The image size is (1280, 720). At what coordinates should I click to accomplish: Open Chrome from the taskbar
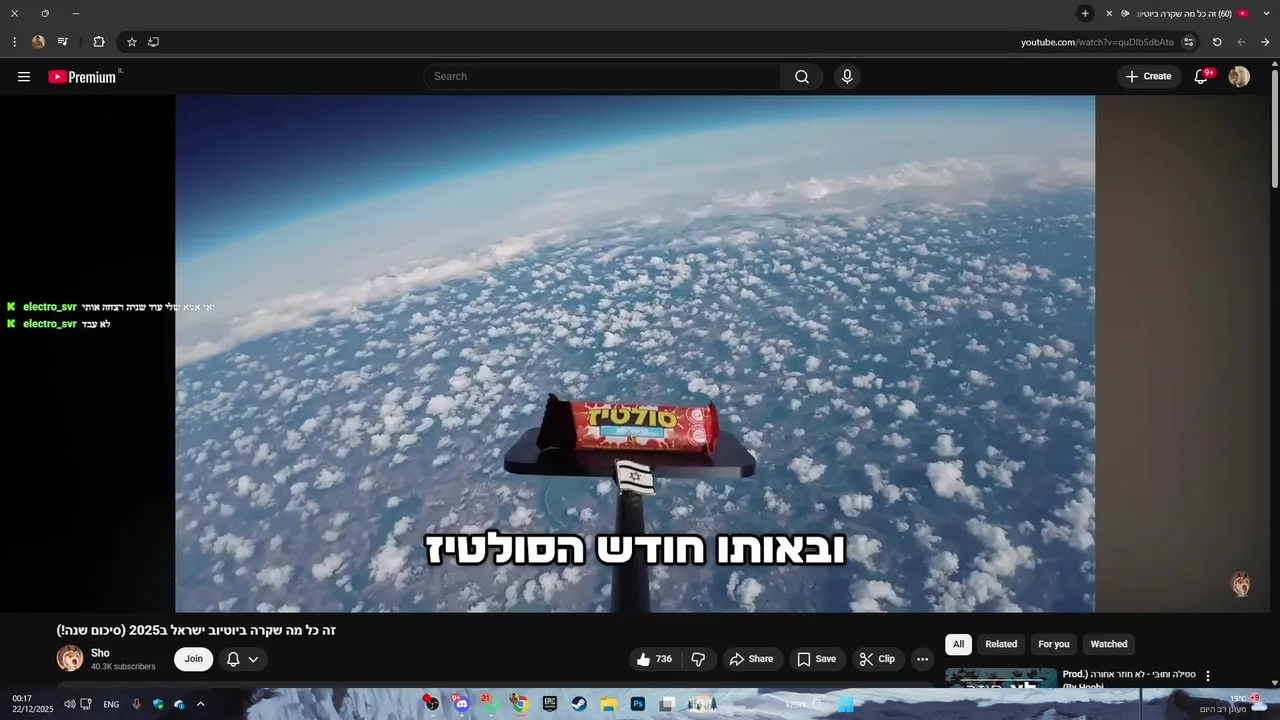coord(519,704)
